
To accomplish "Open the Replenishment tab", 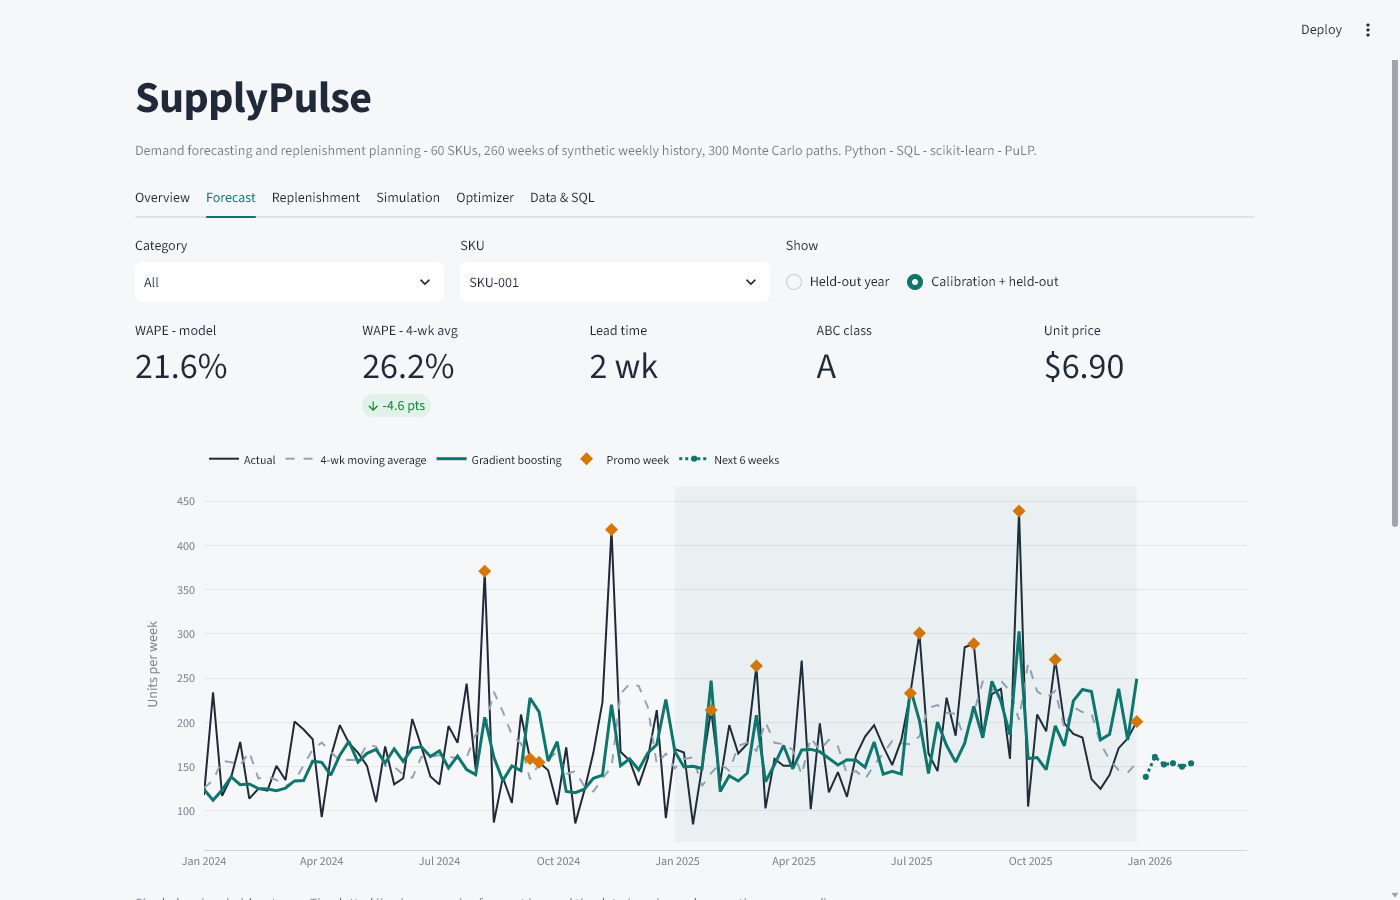I will coord(316,198).
